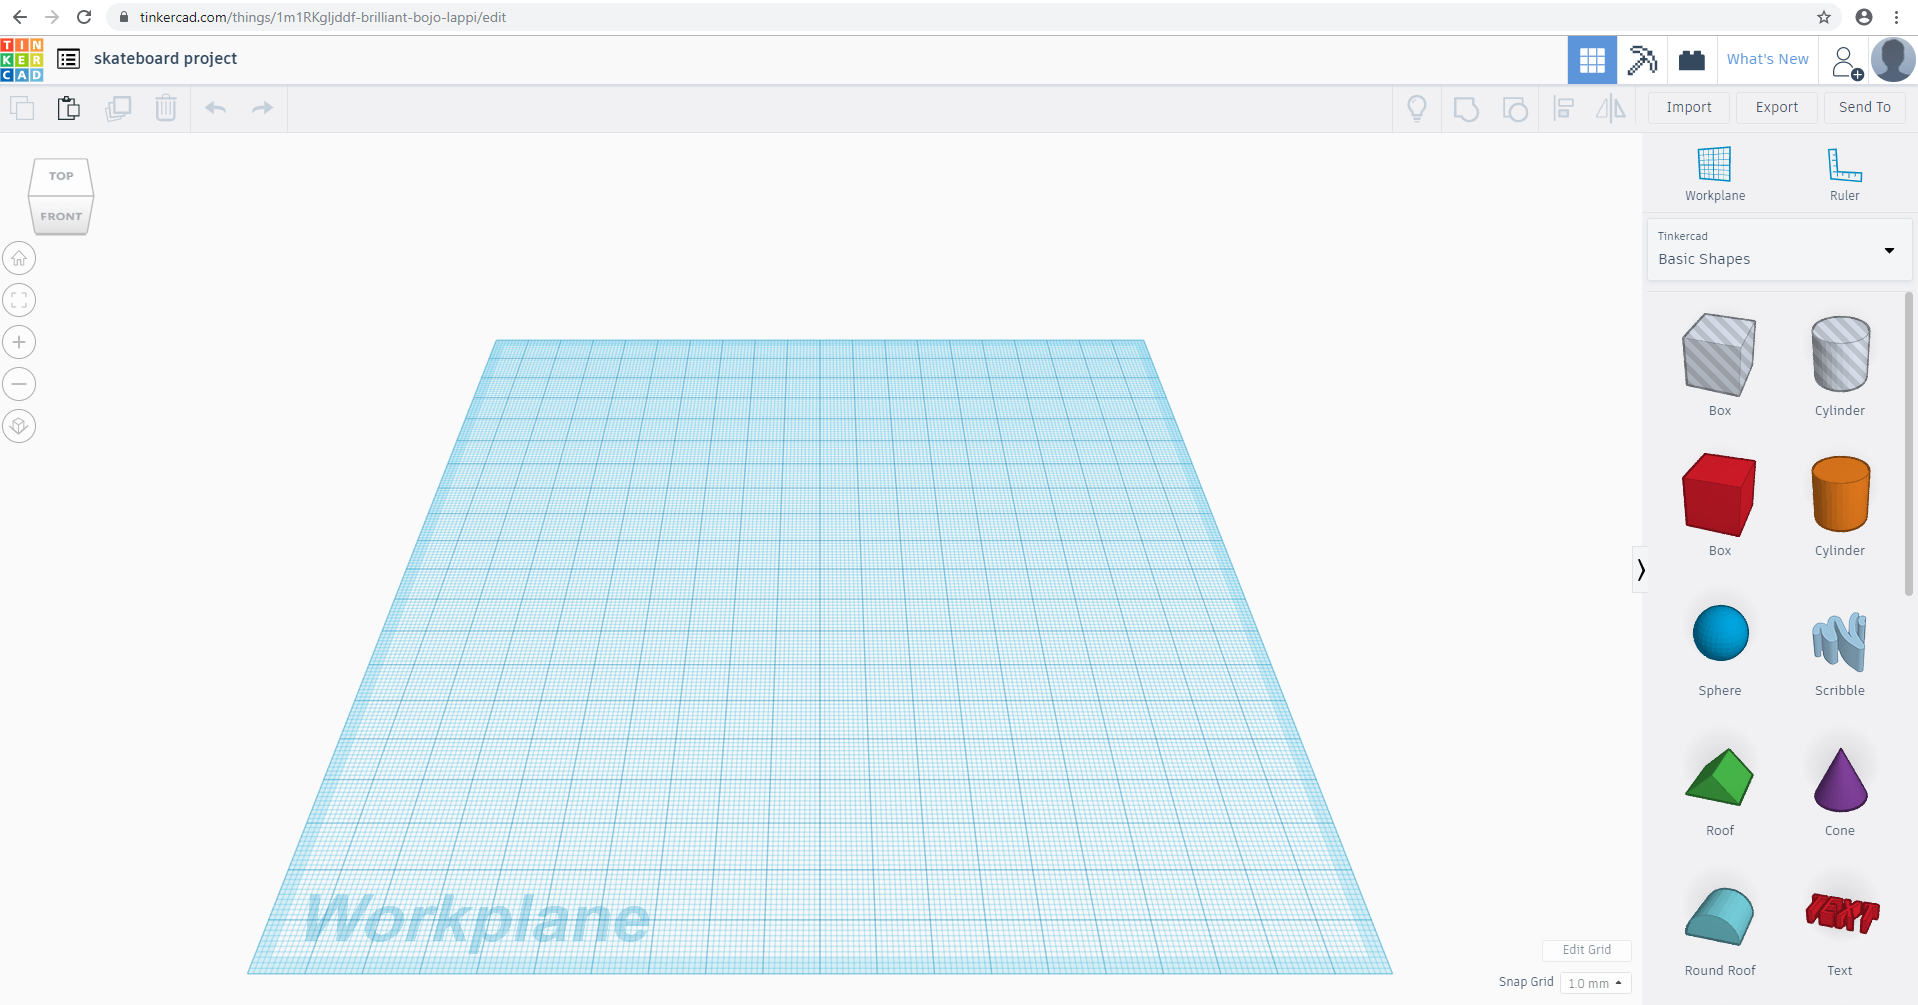Click the Mirror tool icon
Viewport: 1918px width, 1005px height.
(1611, 108)
